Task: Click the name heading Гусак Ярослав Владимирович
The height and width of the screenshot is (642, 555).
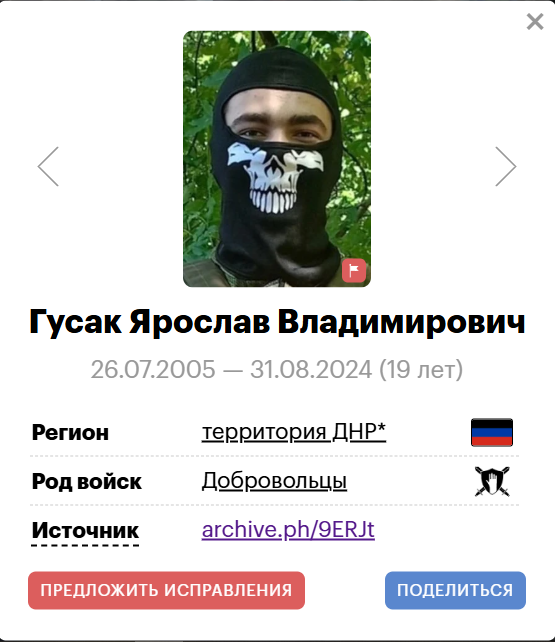Action: click(x=277, y=322)
